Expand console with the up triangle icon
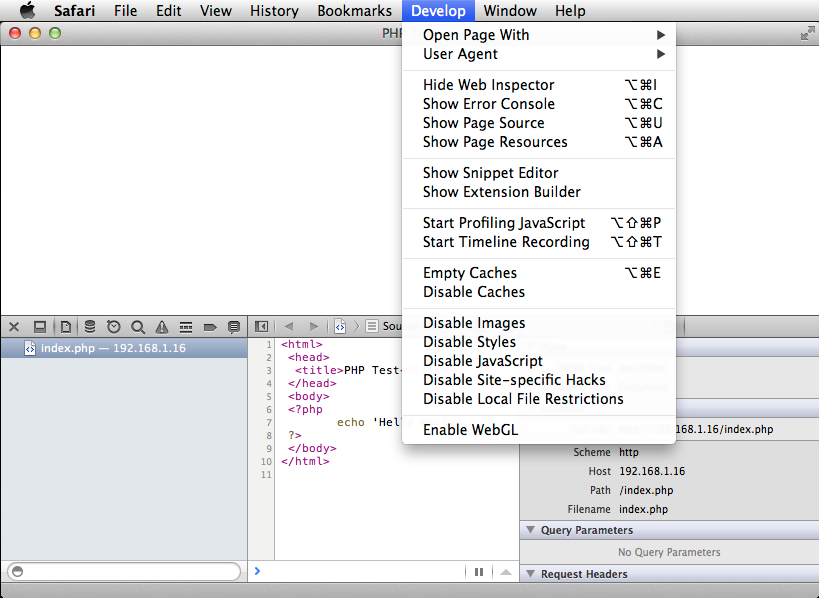Screen dimensions: 819x598 pyautogui.click(x=506, y=572)
